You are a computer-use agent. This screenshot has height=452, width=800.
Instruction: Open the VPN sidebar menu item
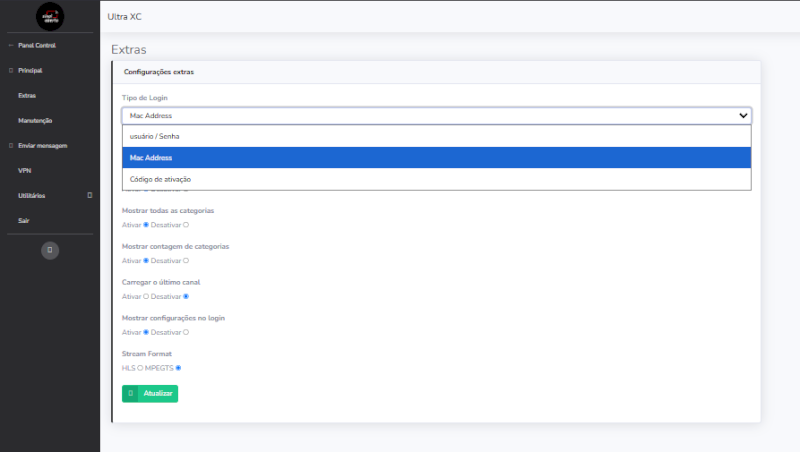point(25,171)
